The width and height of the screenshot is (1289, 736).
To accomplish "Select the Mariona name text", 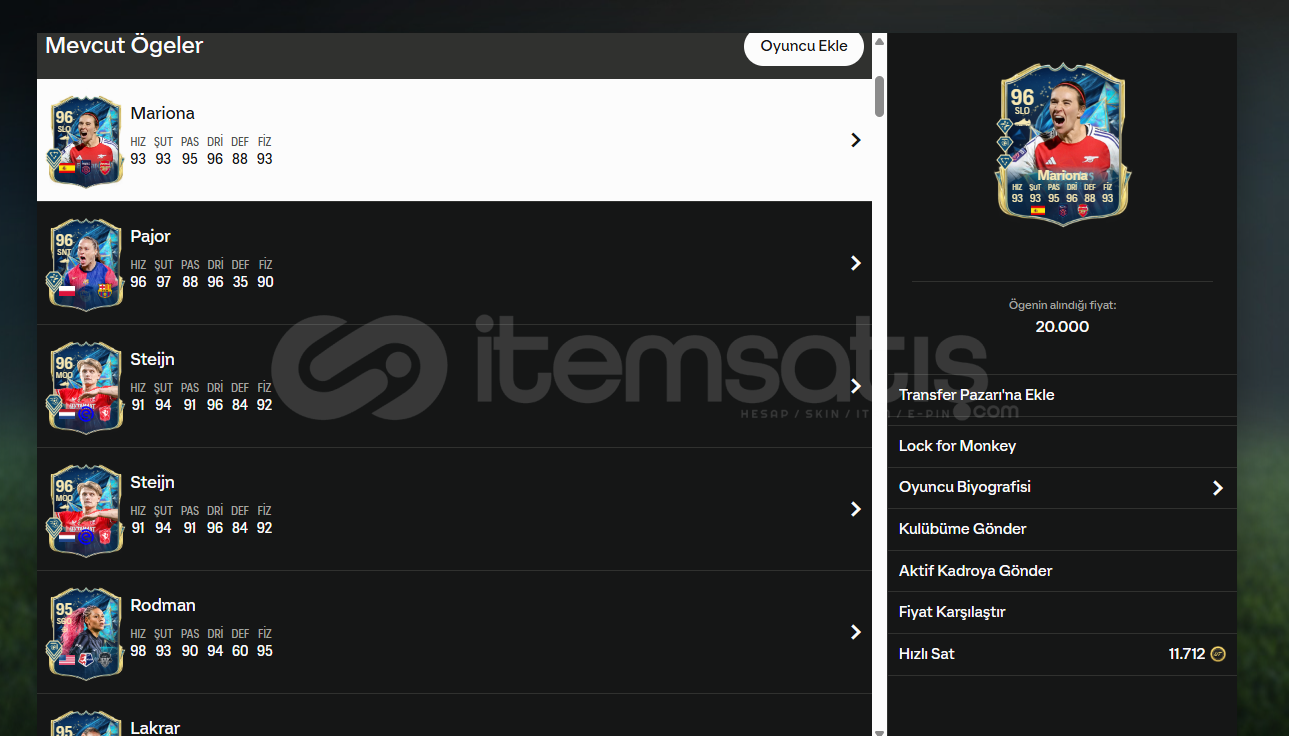I will coord(162,114).
